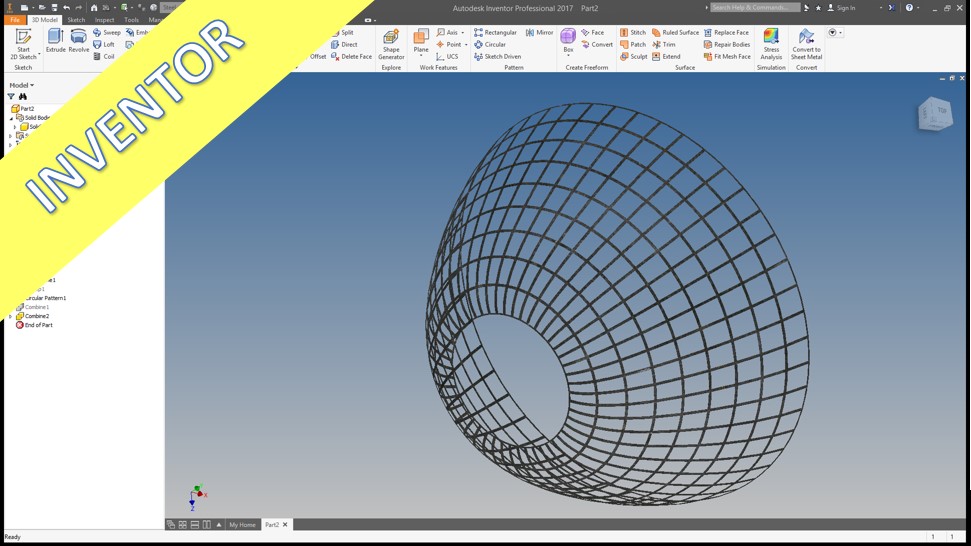Create a work Plane
The width and height of the screenshot is (971, 546).
pyautogui.click(x=421, y=41)
